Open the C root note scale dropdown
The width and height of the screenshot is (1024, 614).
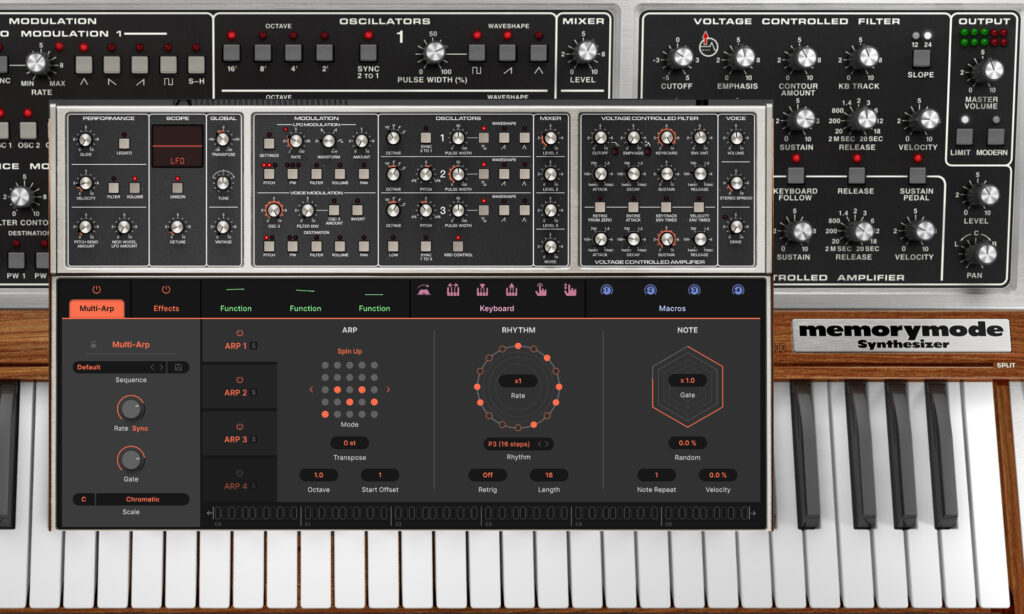[x=84, y=499]
